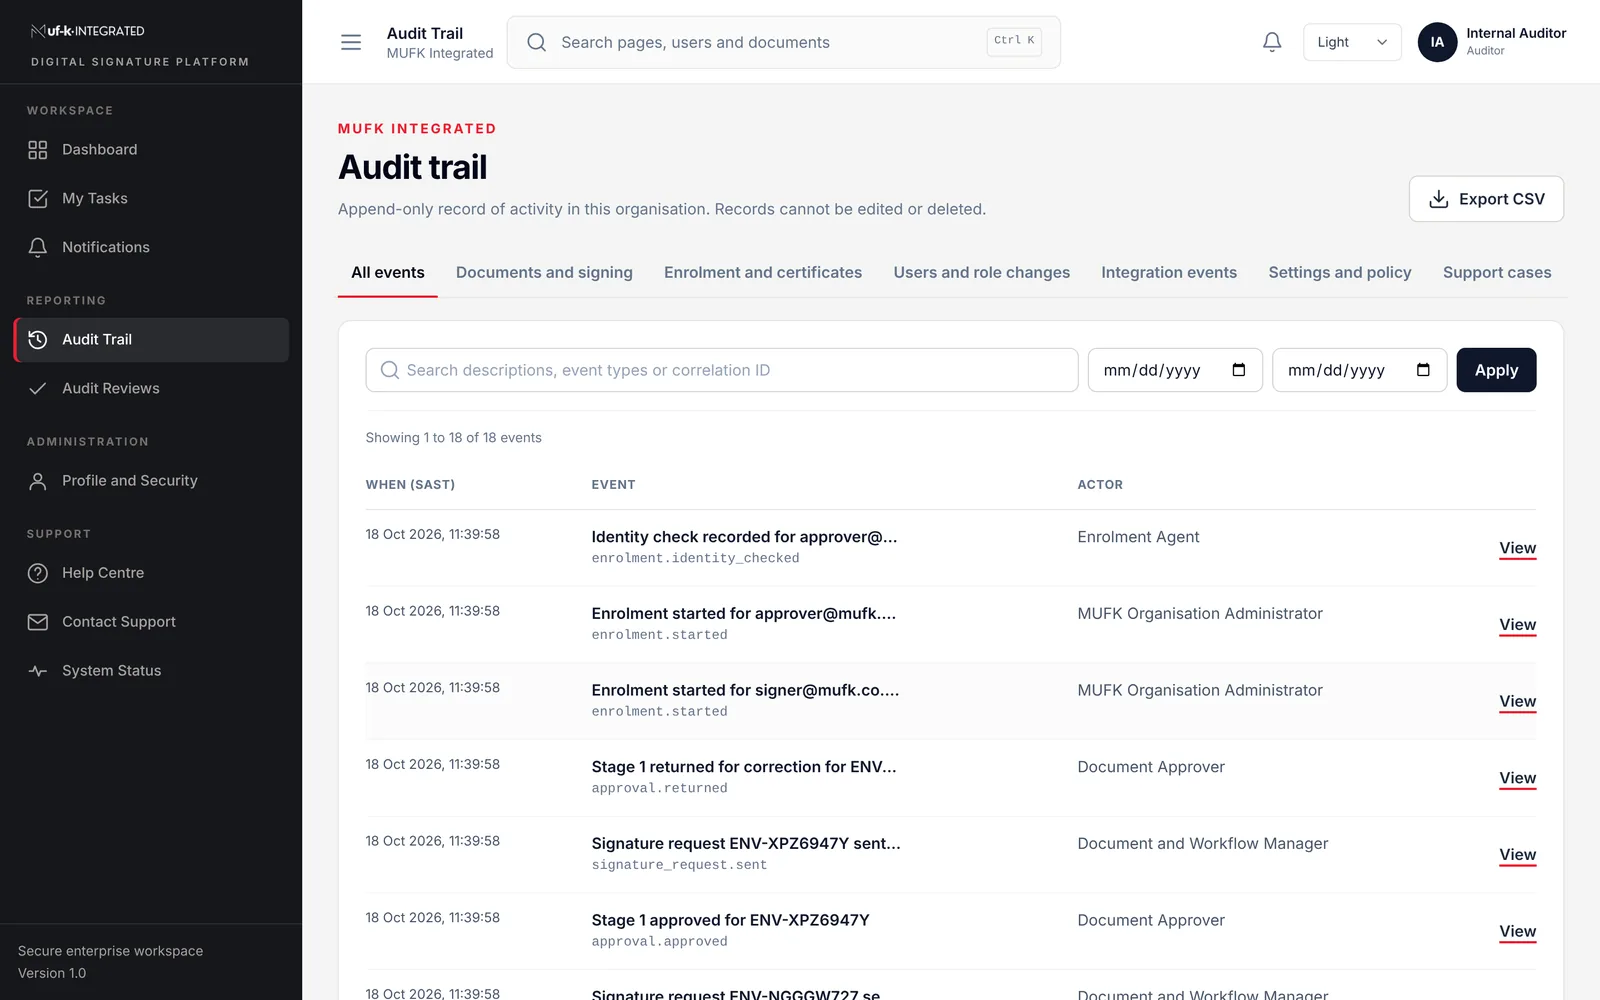This screenshot has height=1000, width=1600.
Task: Switch to Users and role changes tab
Action: pos(981,272)
